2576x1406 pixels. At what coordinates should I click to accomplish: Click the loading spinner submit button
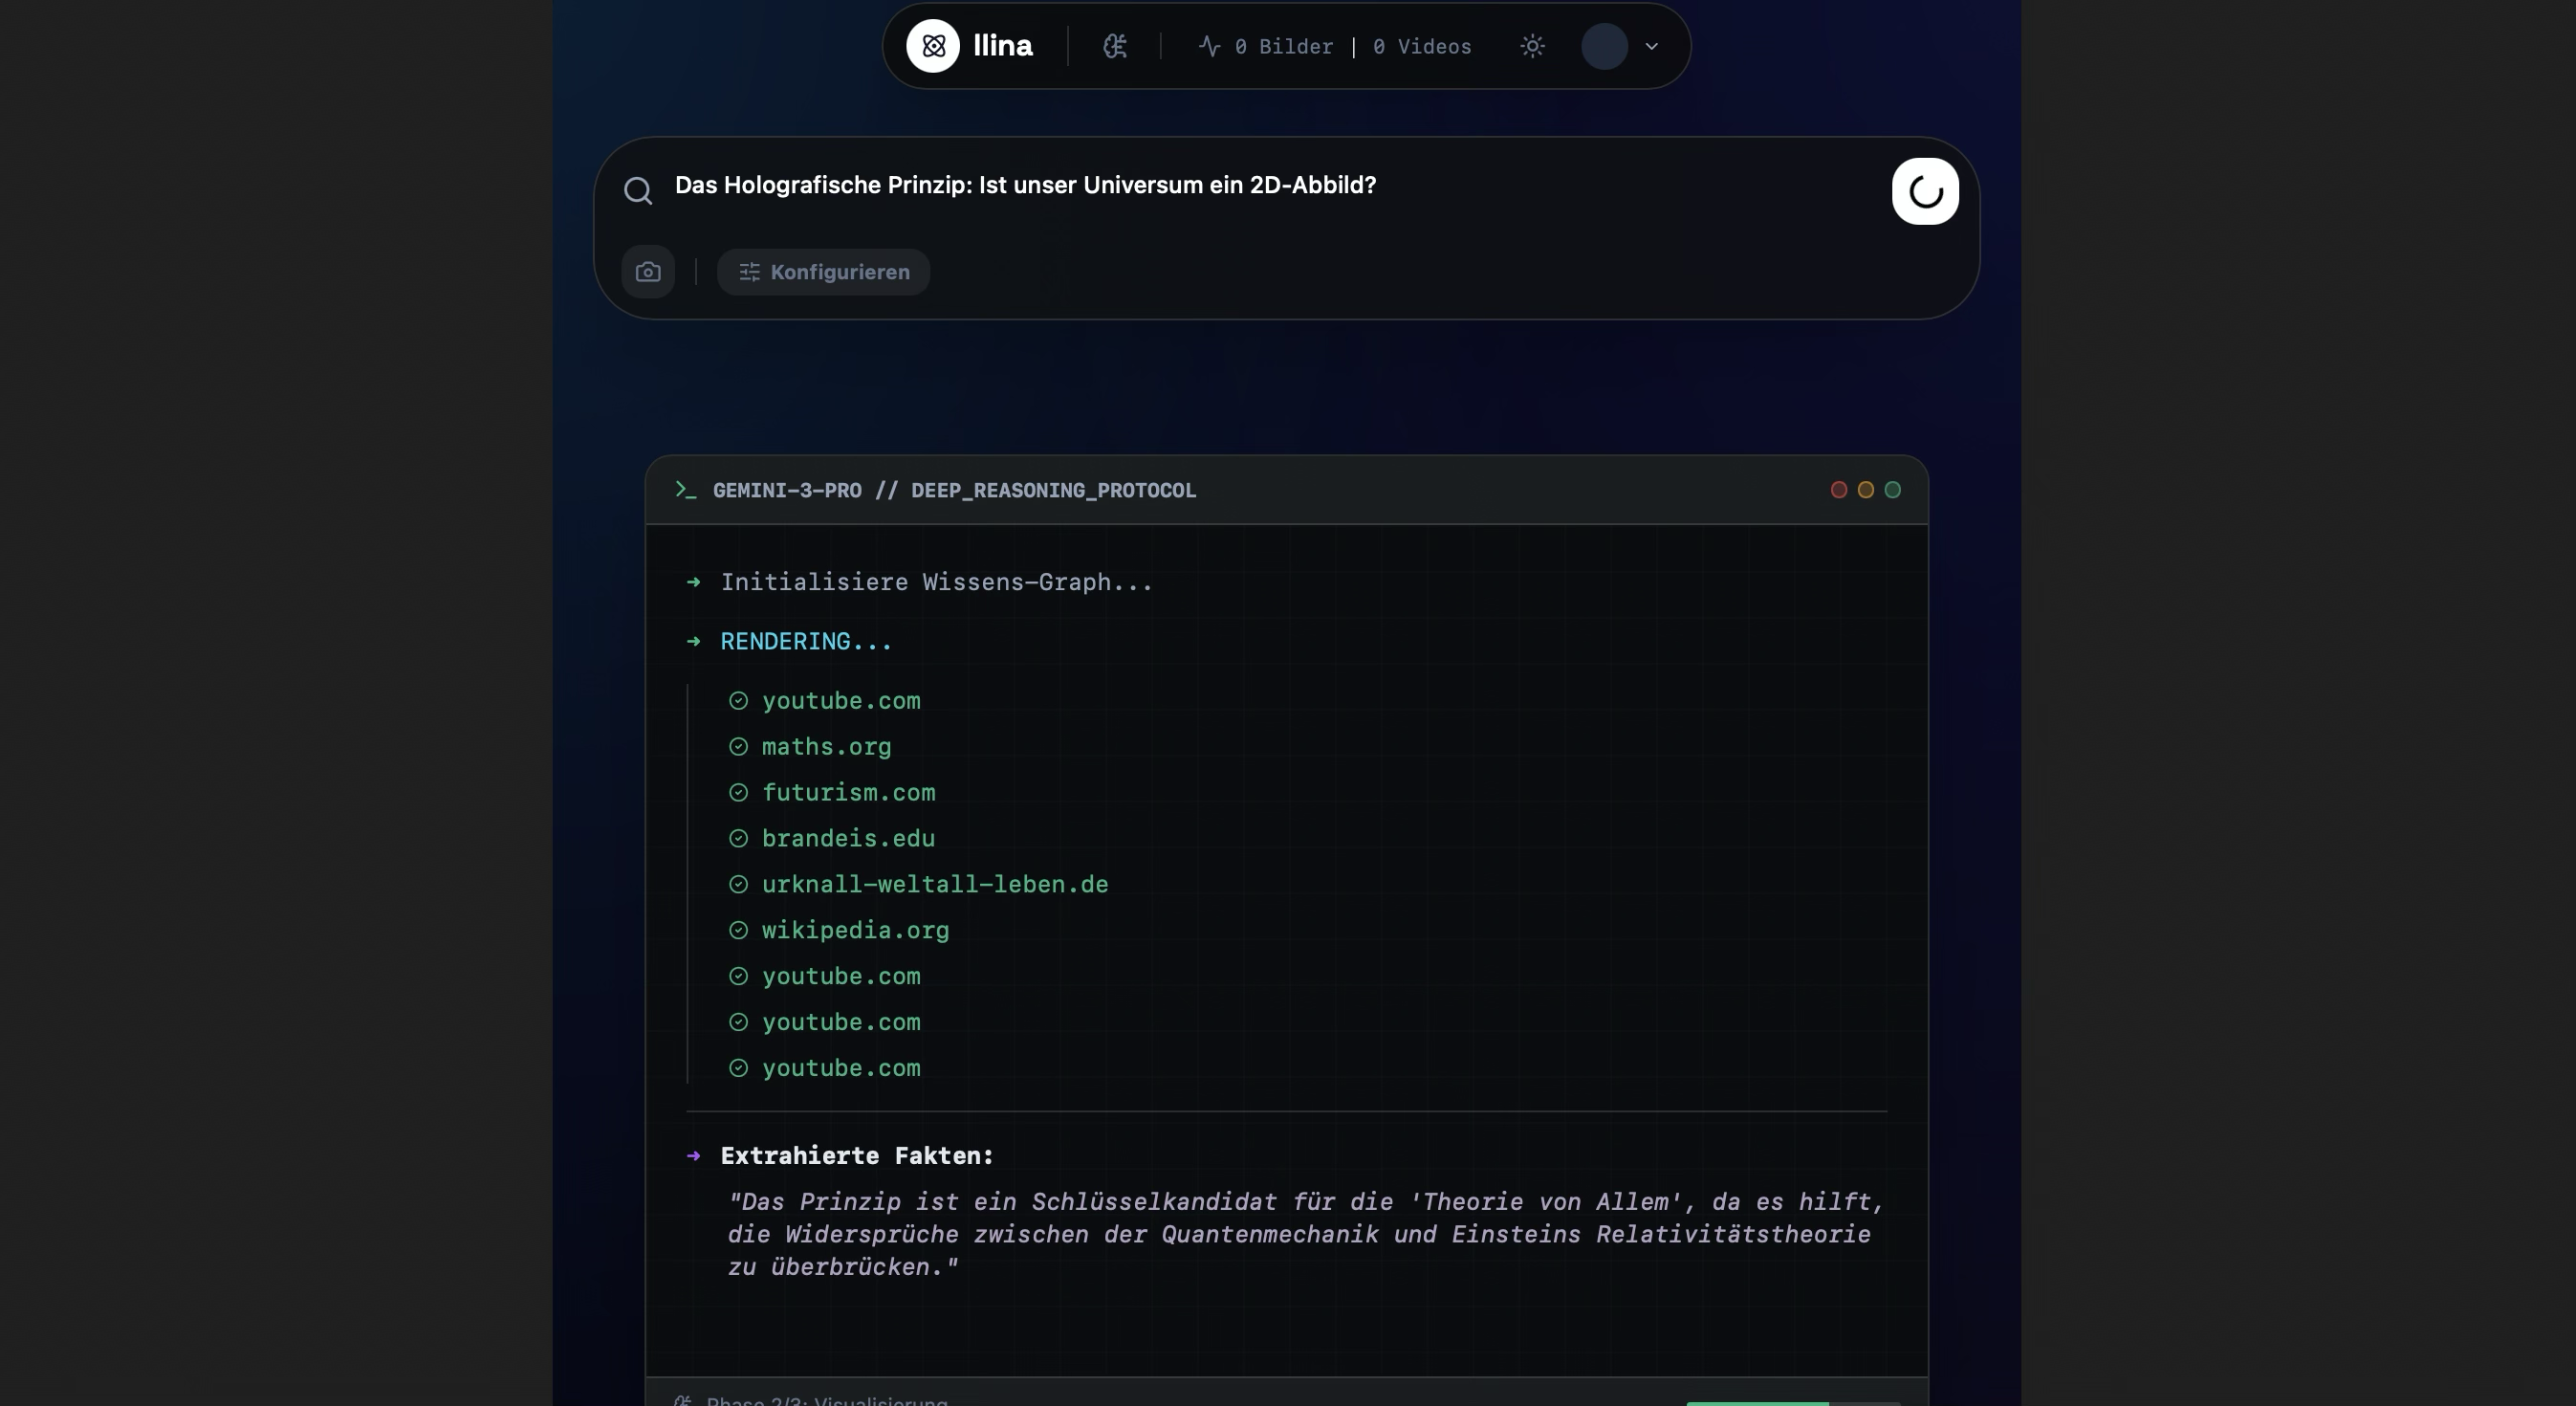pos(1924,191)
